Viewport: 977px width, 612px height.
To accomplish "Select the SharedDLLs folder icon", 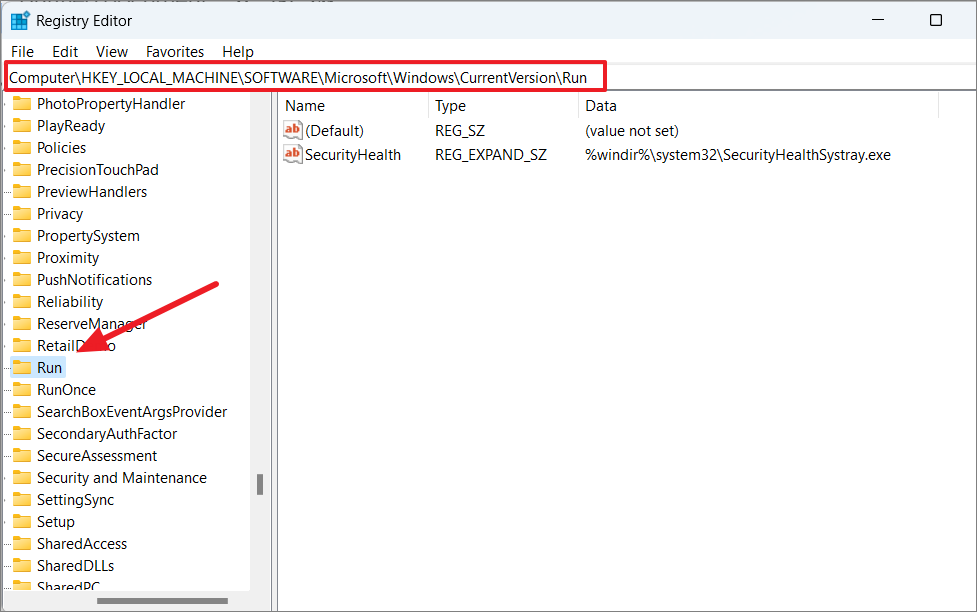I will point(22,566).
